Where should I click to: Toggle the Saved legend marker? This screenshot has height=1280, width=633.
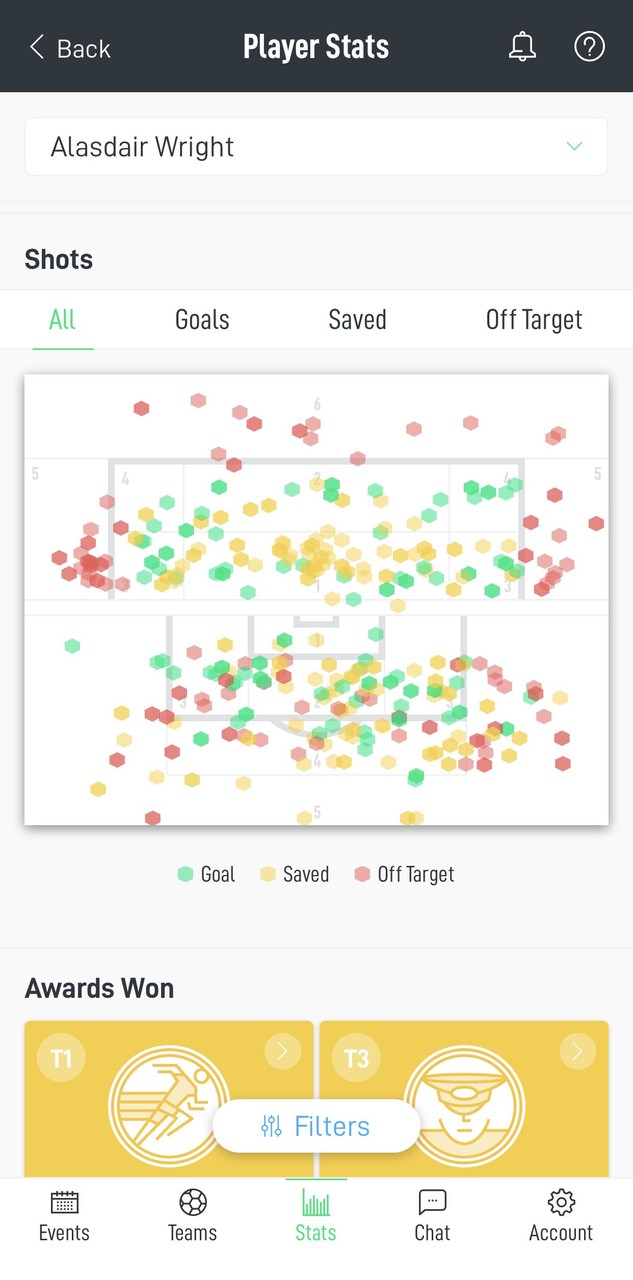(266, 873)
